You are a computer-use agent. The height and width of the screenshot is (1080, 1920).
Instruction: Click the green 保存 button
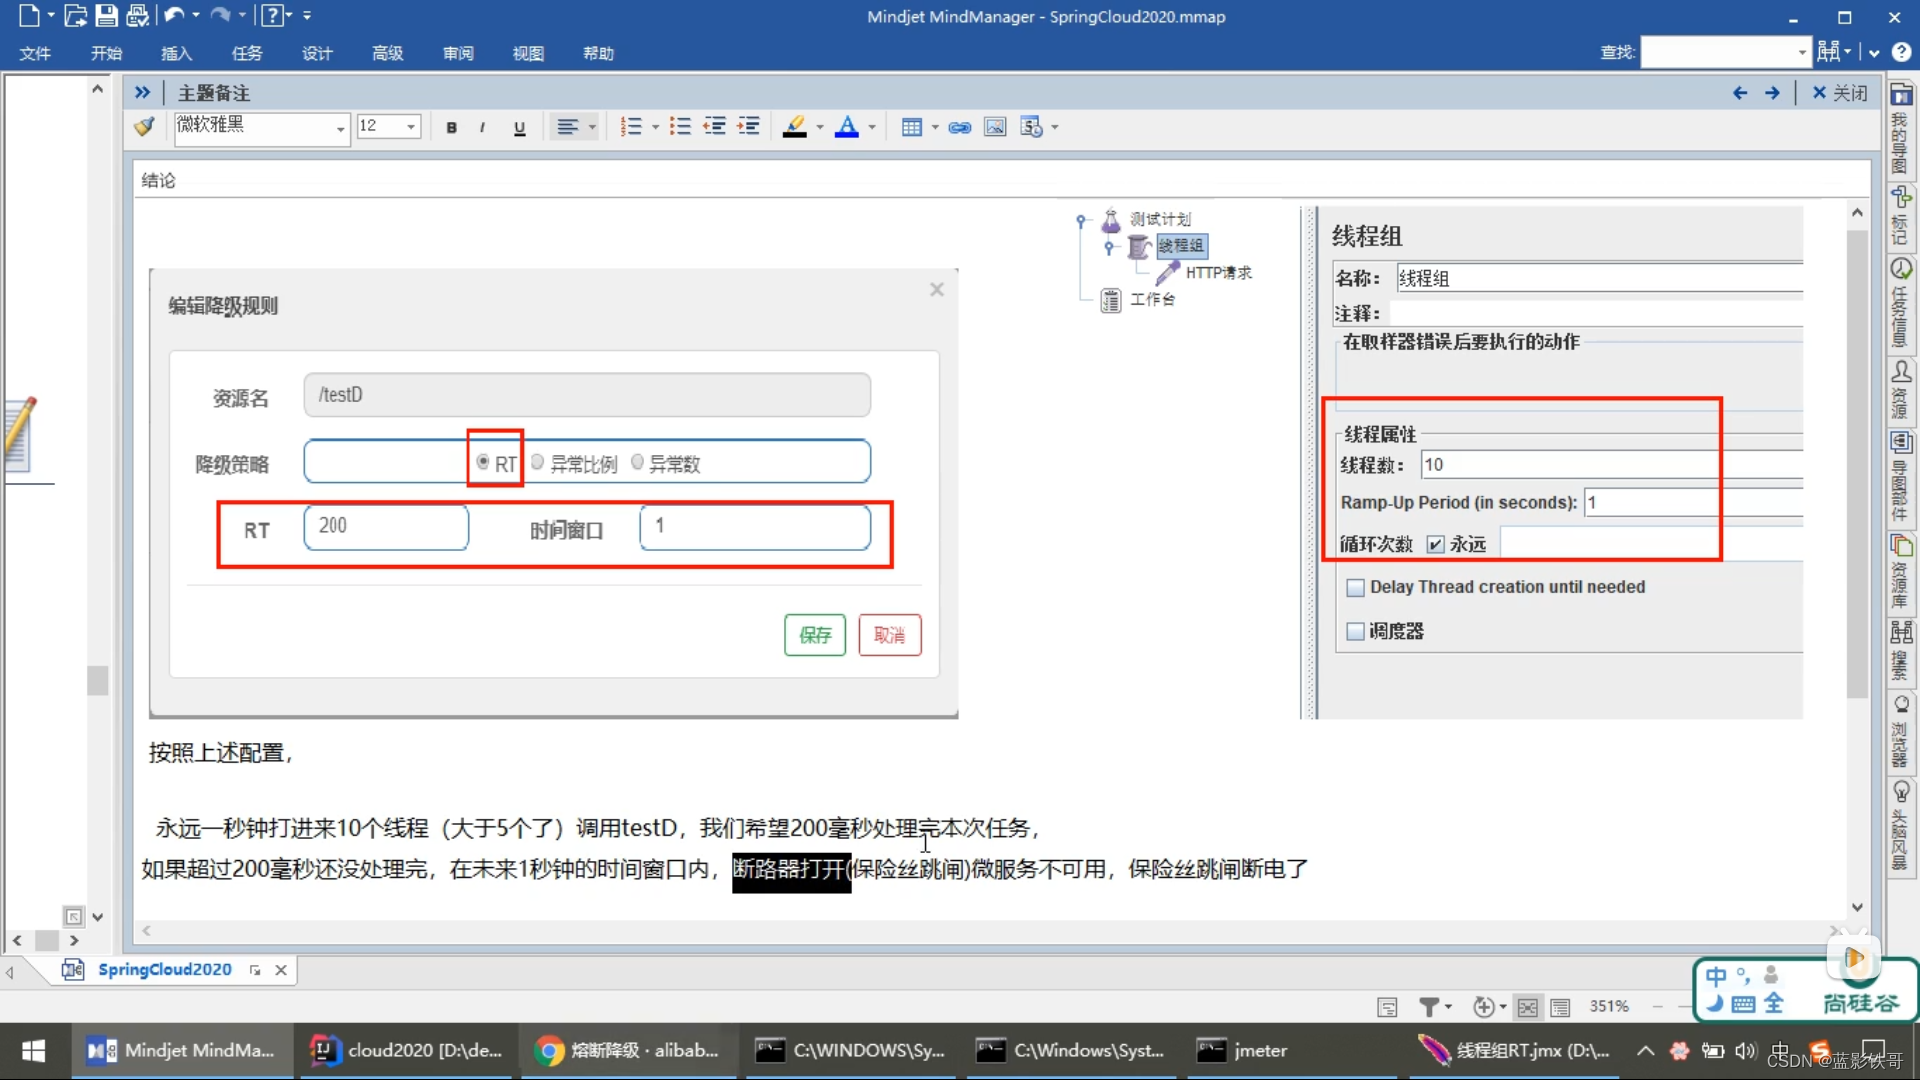coord(814,635)
